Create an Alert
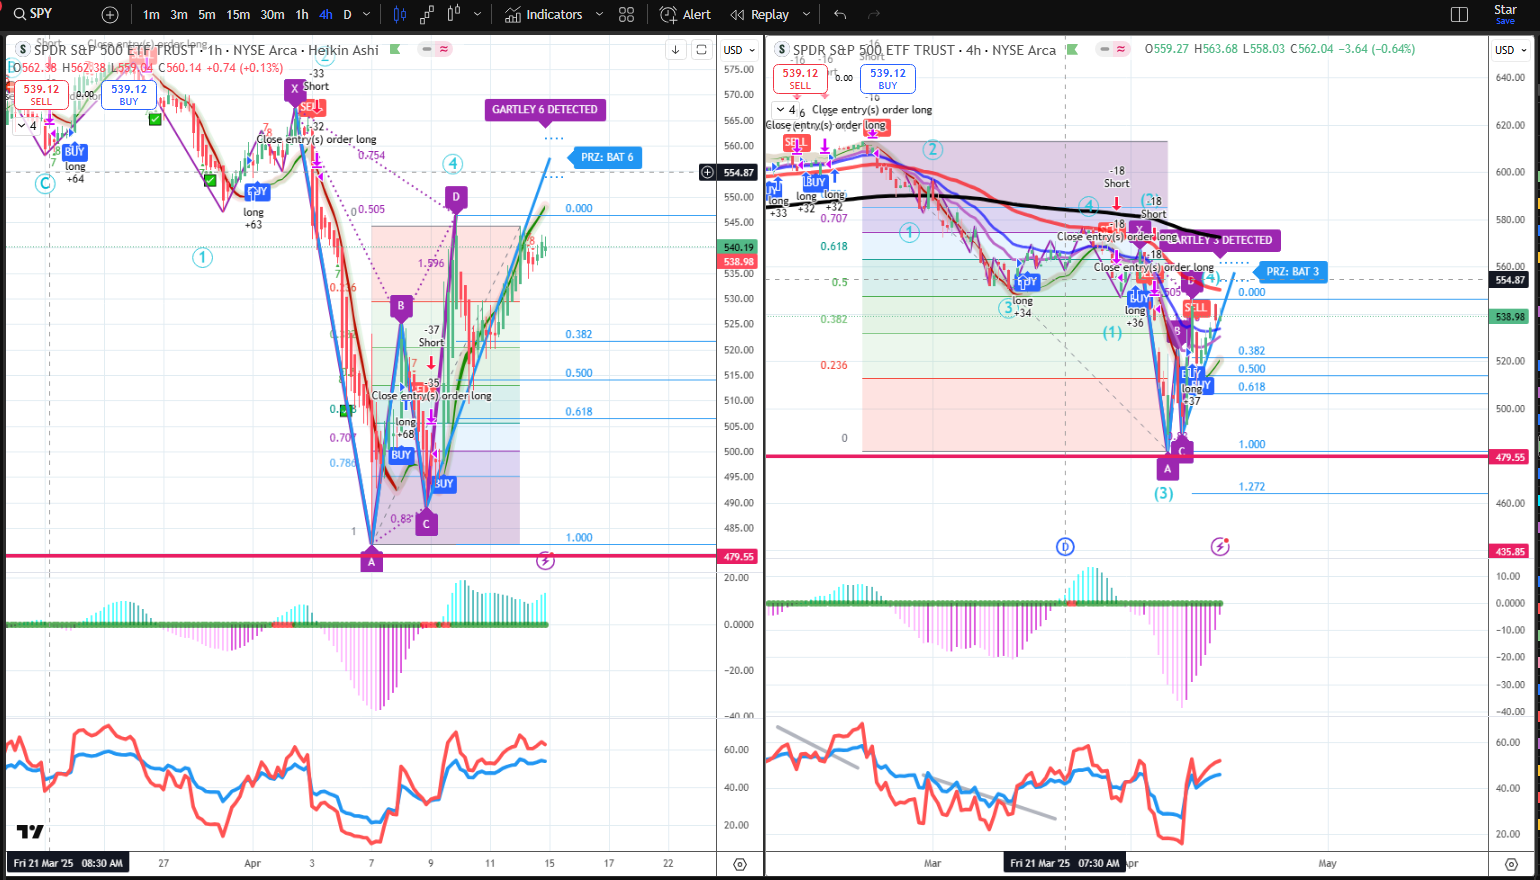 tap(685, 14)
